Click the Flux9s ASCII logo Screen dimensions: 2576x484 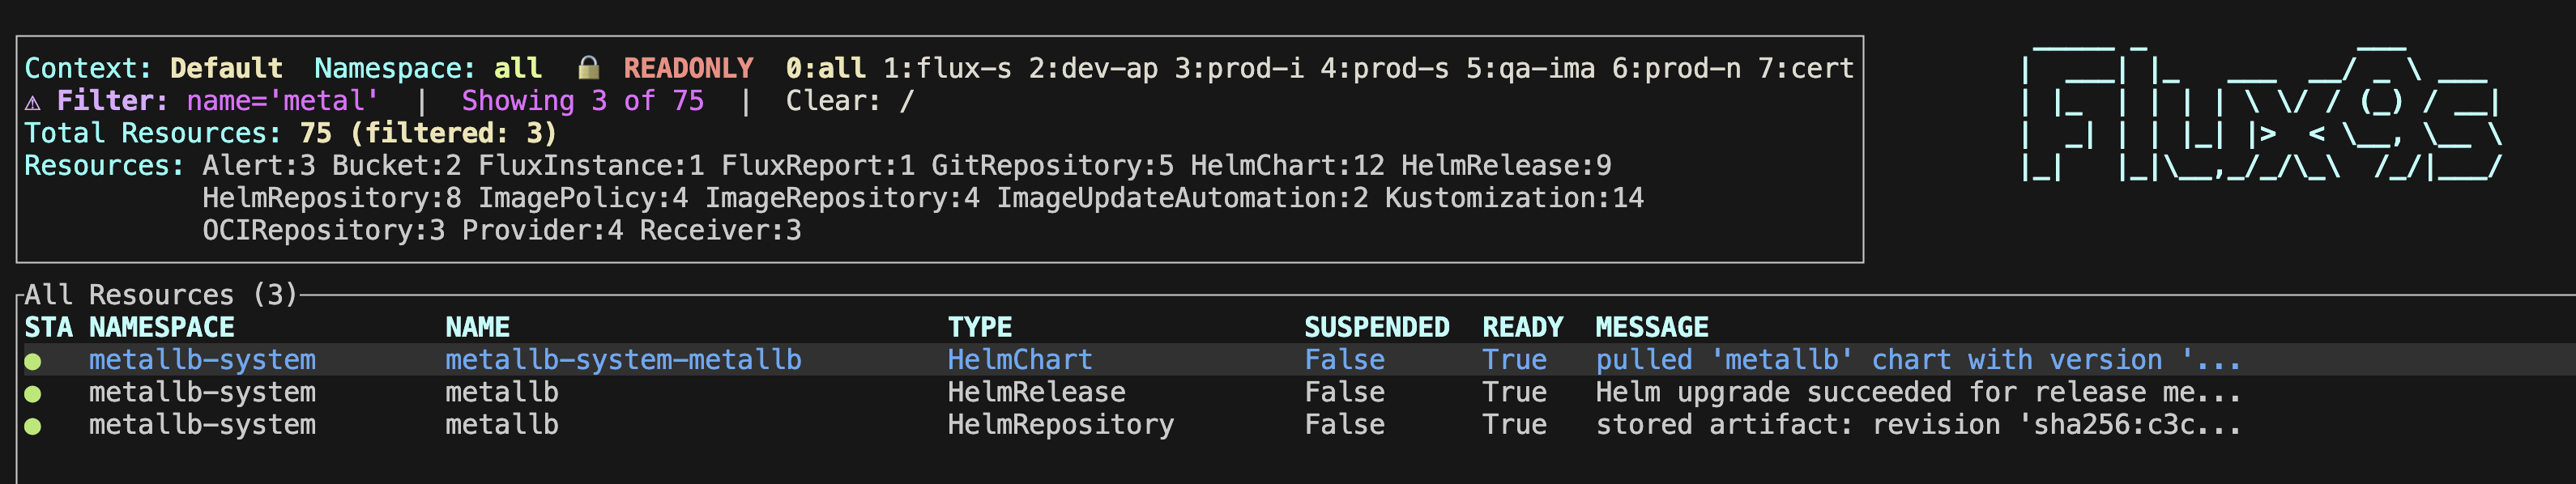(2260, 112)
